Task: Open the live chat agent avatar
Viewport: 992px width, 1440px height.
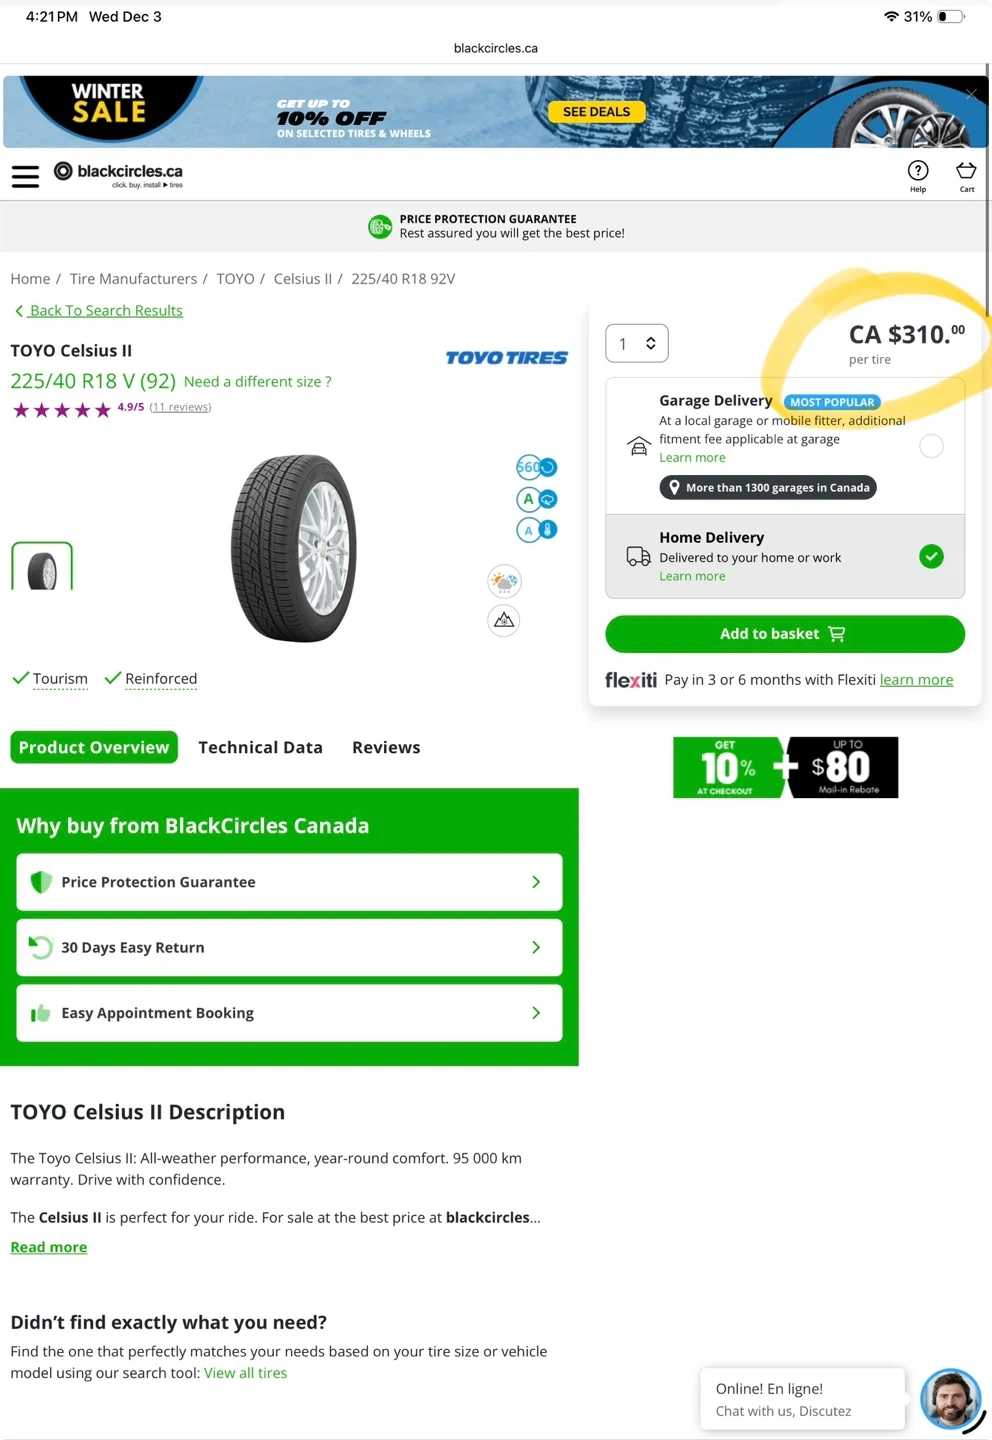Action: coord(949,1398)
